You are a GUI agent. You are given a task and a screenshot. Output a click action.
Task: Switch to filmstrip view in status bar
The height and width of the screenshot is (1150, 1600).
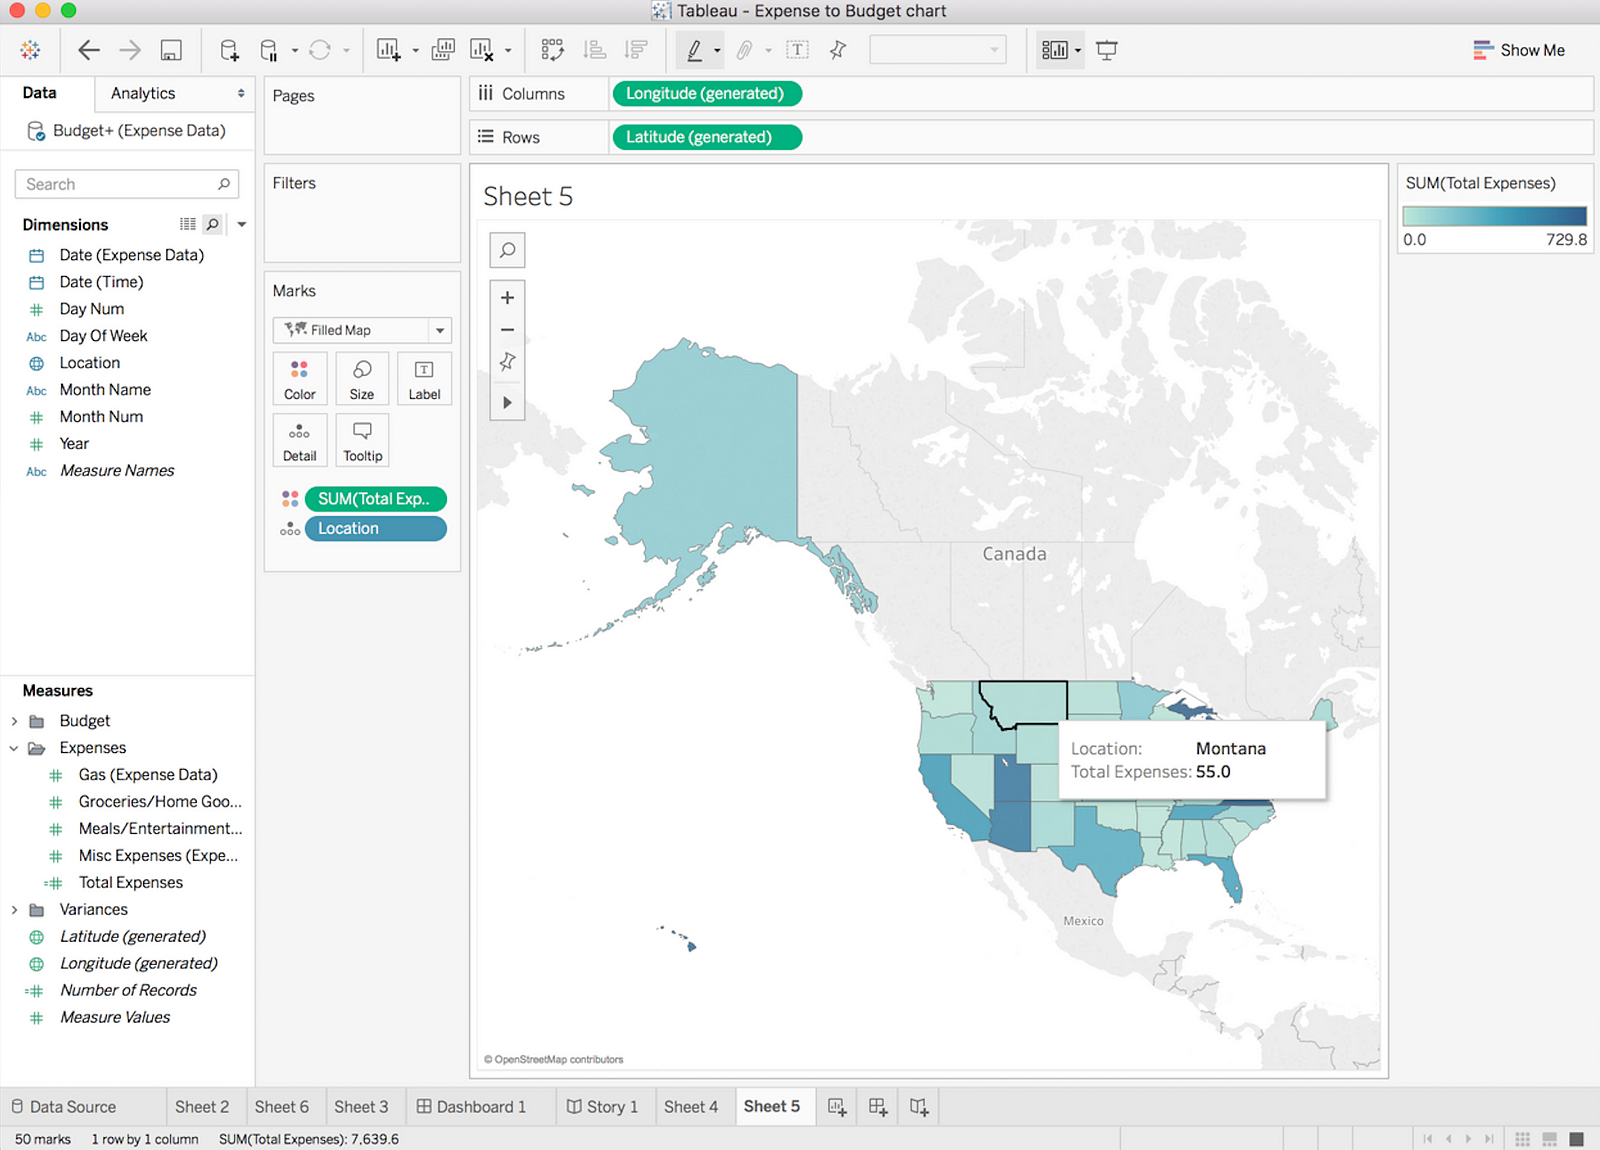[x=1549, y=1139]
